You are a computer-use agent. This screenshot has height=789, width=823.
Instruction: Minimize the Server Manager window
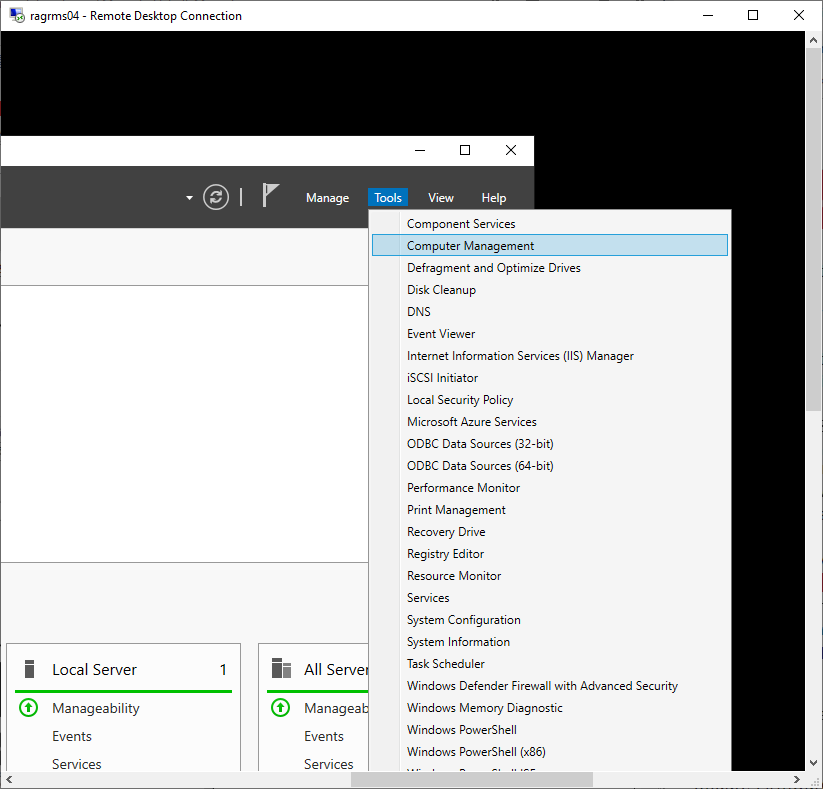point(420,150)
